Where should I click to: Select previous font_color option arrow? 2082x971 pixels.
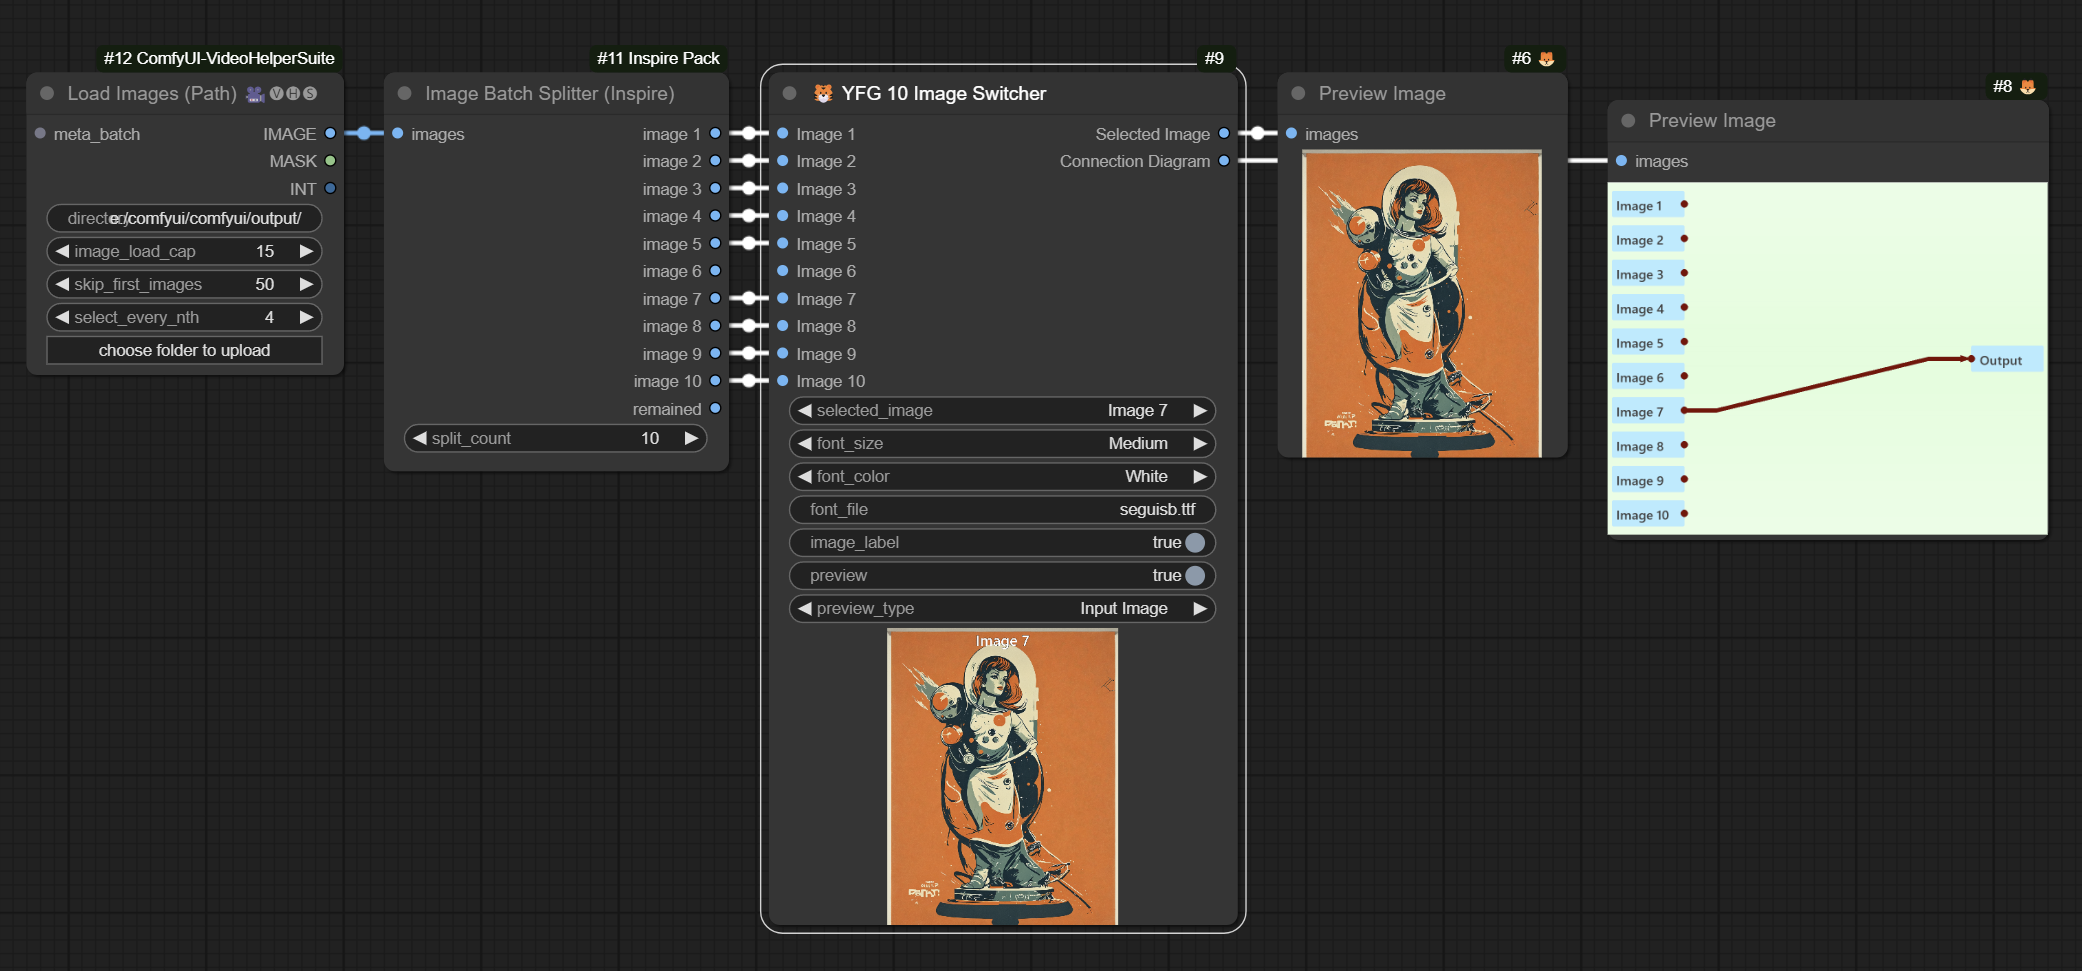[805, 476]
